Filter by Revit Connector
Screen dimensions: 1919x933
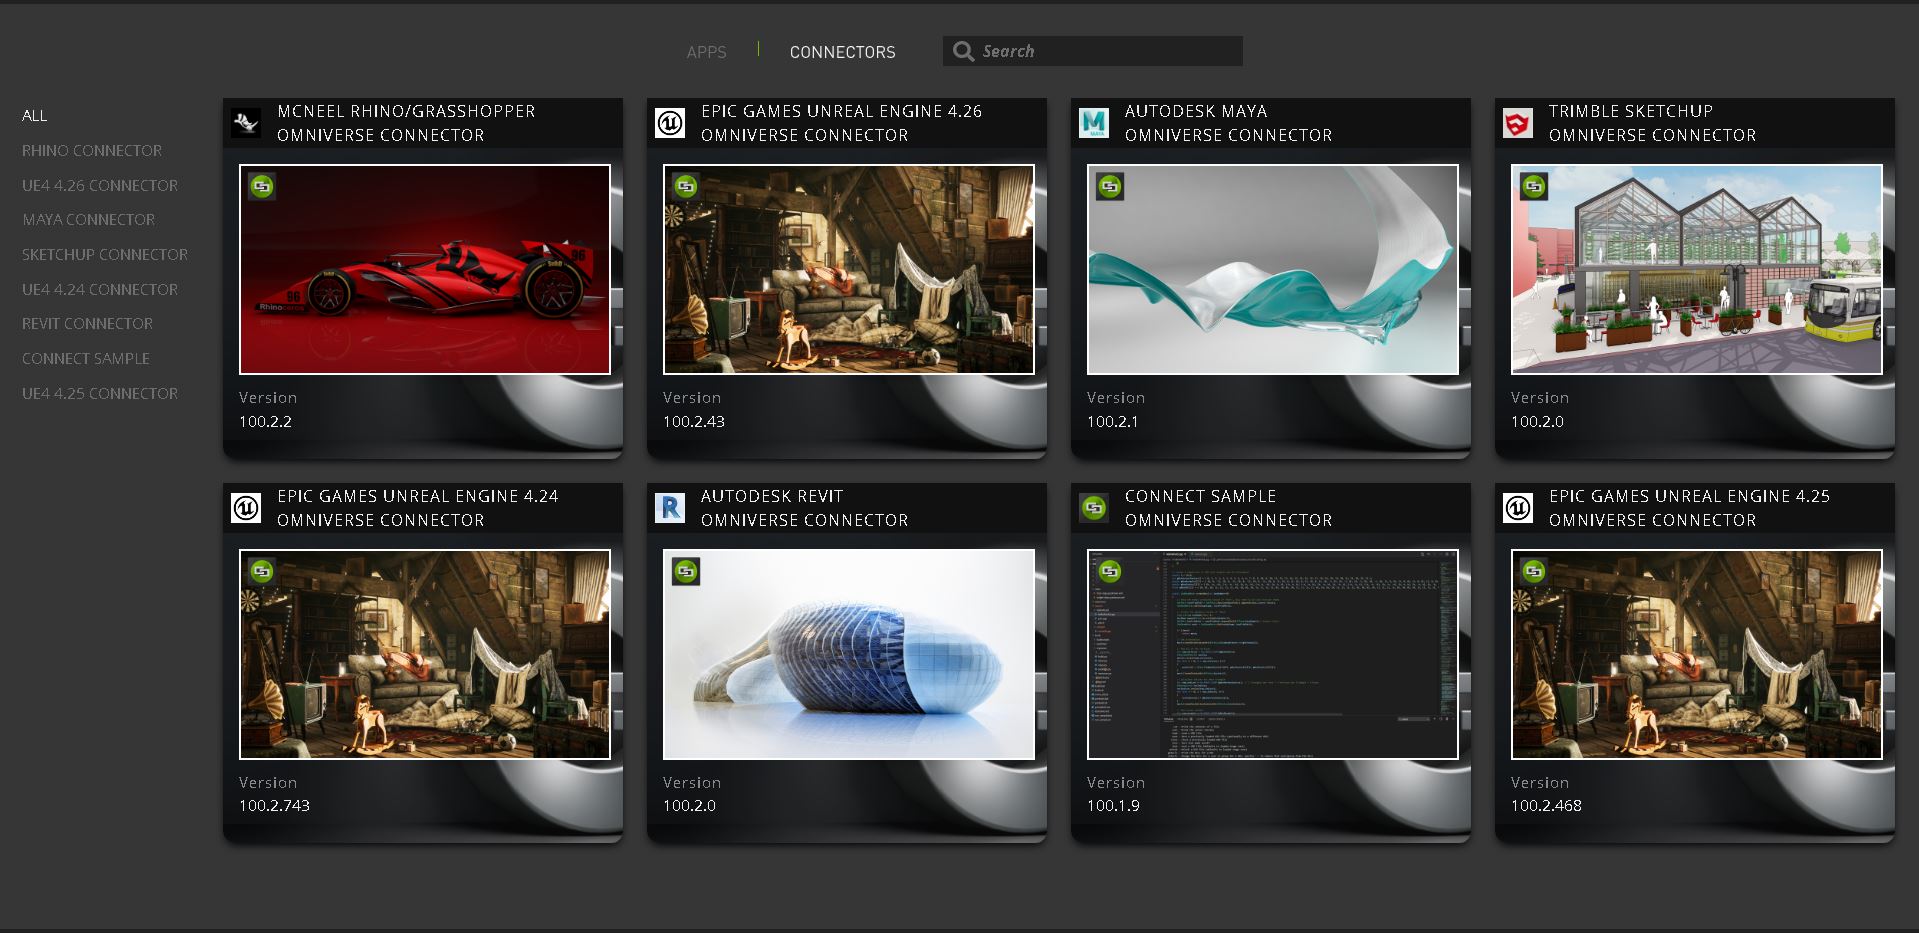pyautogui.click(x=88, y=324)
